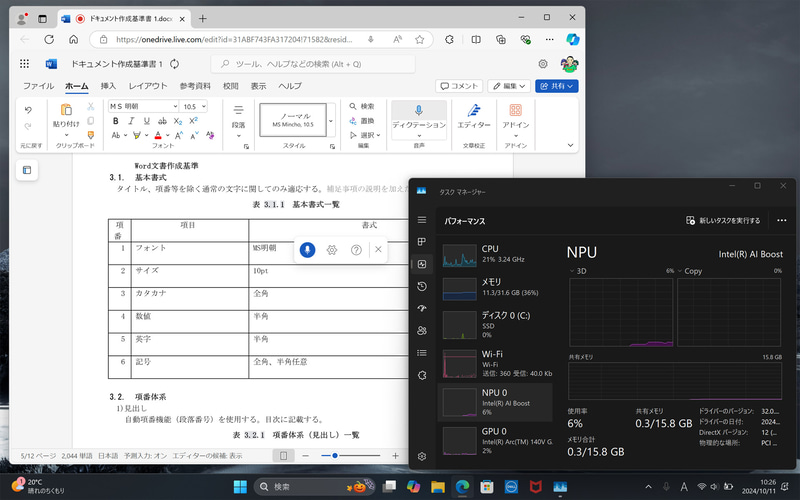Viewport: 800px width, 500px height.
Task: Click the blue microphone in dictation toolbar
Action: coord(307,249)
